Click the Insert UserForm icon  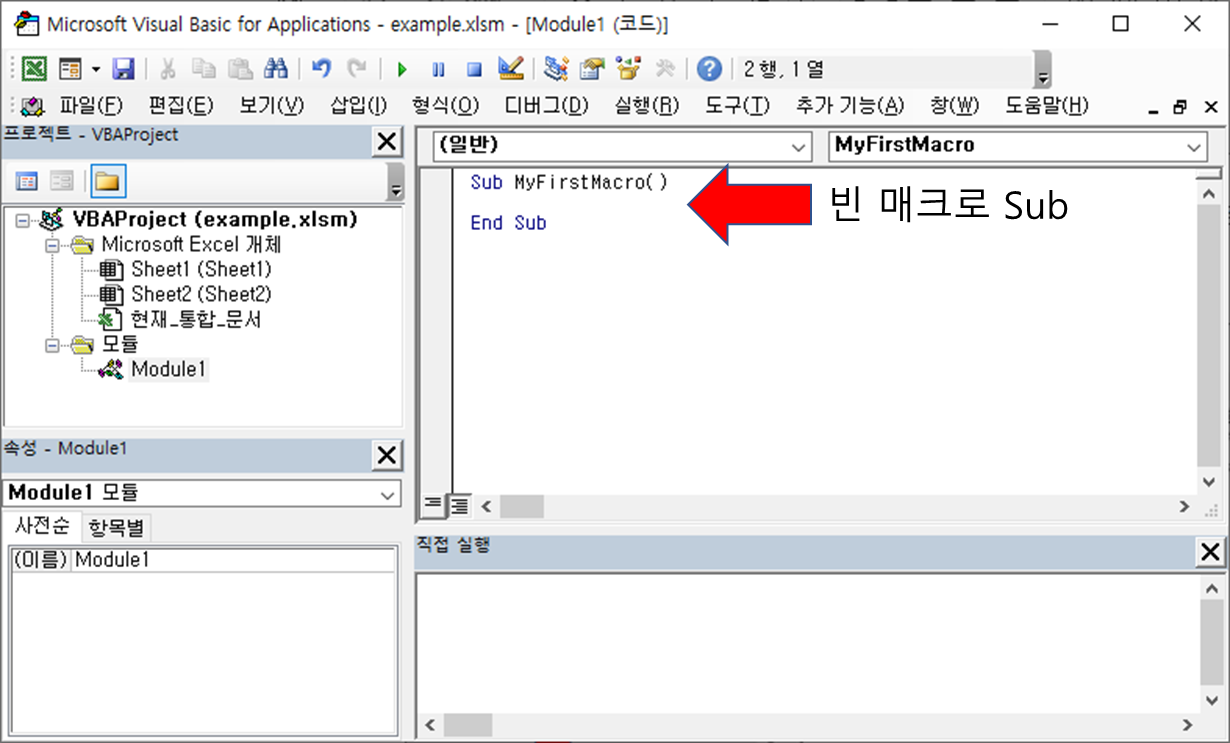(69, 69)
